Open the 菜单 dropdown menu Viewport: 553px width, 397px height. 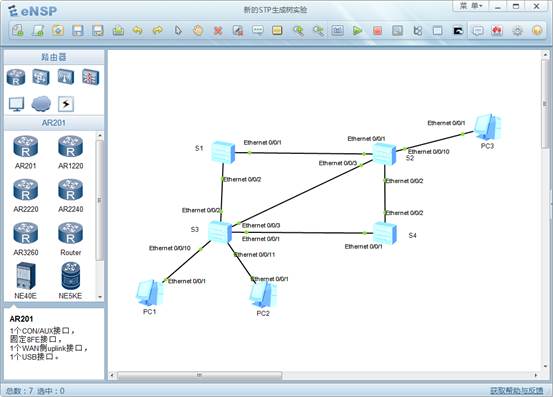pos(471,6)
